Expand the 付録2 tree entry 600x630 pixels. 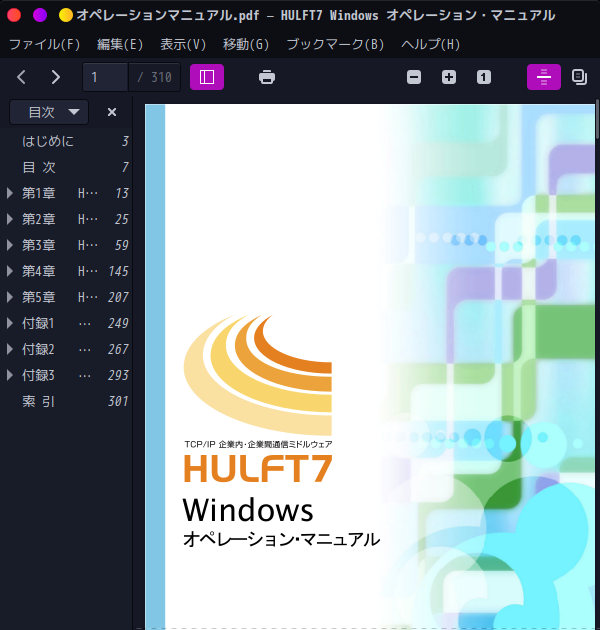[10, 349]
